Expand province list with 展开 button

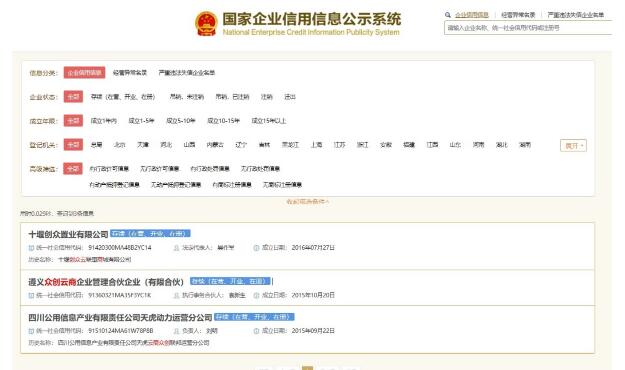[574, 146]
